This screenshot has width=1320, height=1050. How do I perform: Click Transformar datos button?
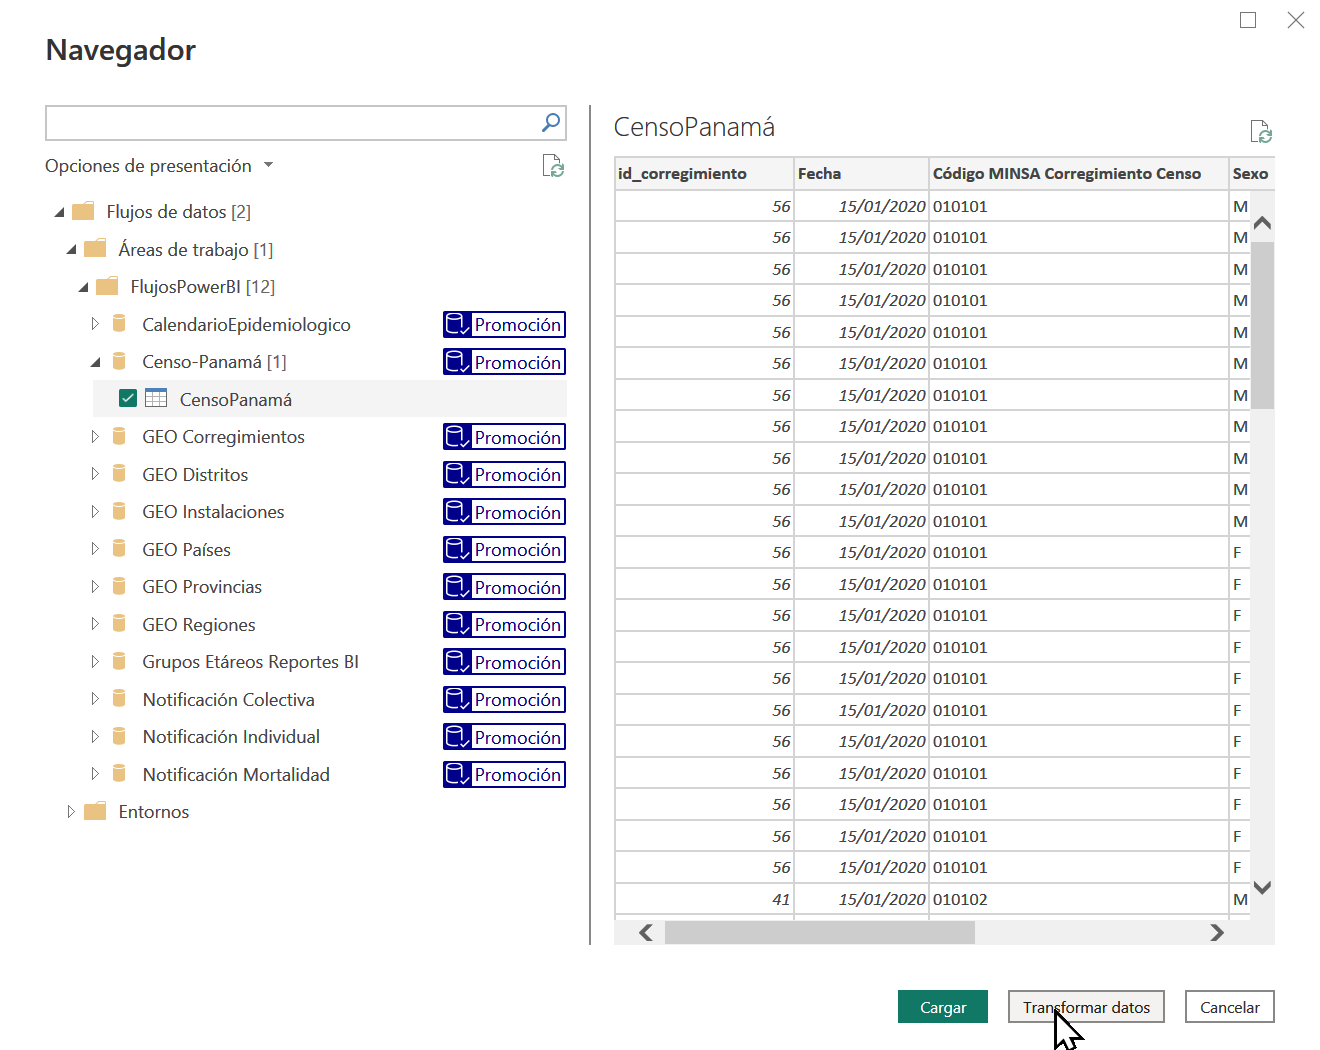1086,1007
